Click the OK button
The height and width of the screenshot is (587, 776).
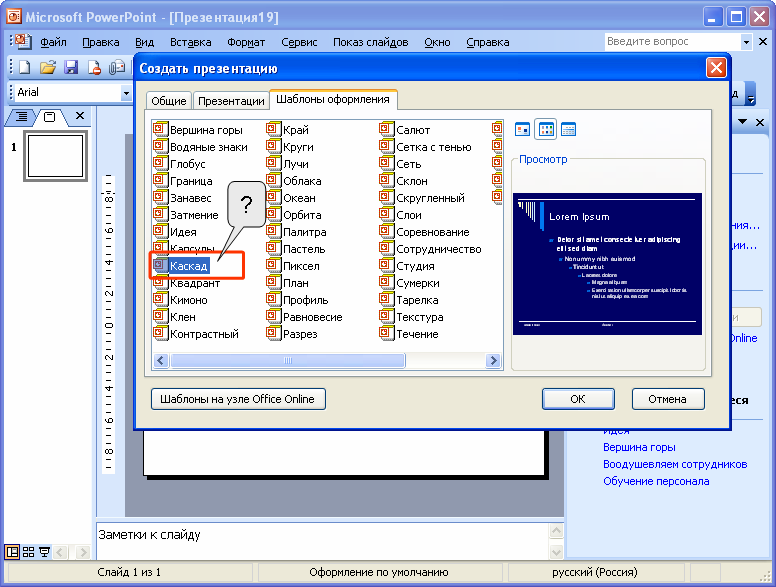coord(578,399)
